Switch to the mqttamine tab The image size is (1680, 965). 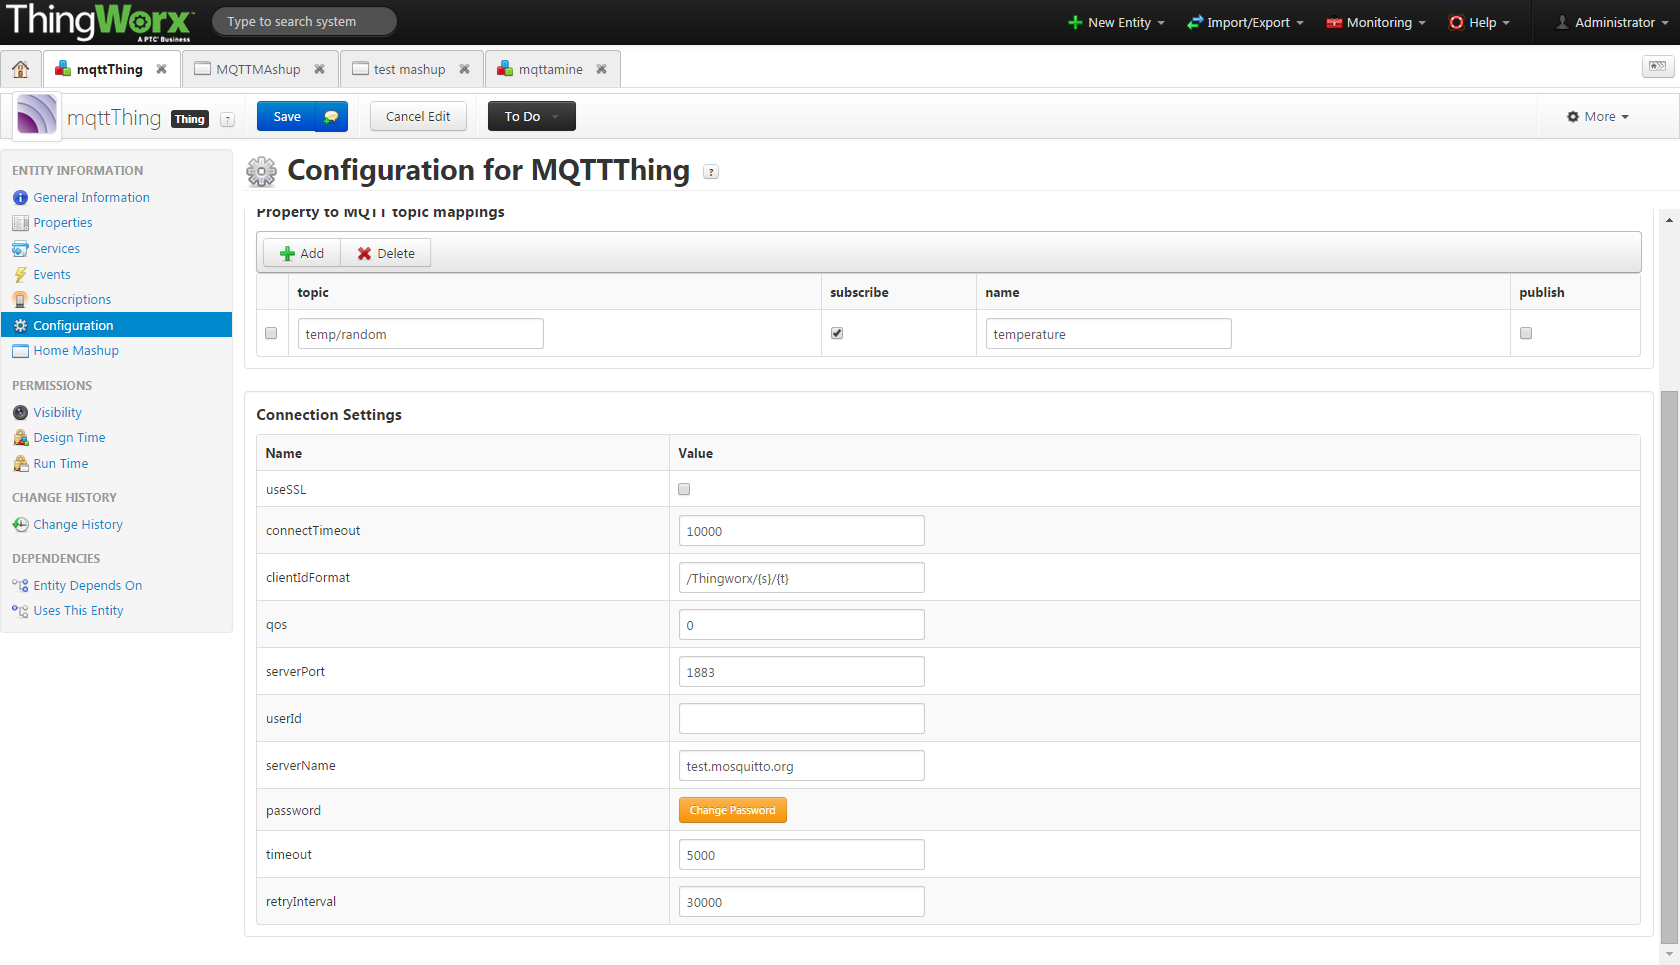point(552,69)
